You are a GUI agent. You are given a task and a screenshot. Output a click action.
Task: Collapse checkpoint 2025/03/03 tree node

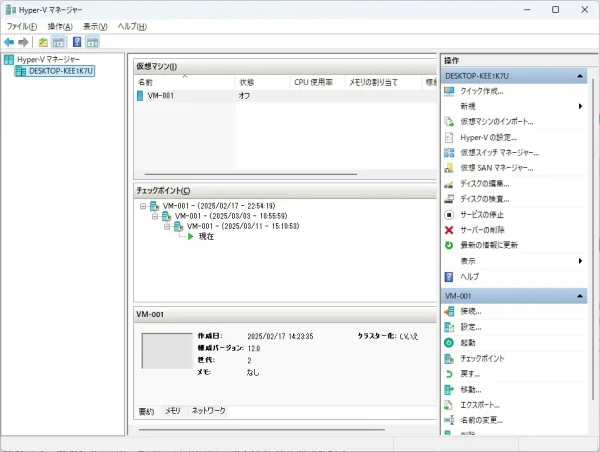click(155, 216)
